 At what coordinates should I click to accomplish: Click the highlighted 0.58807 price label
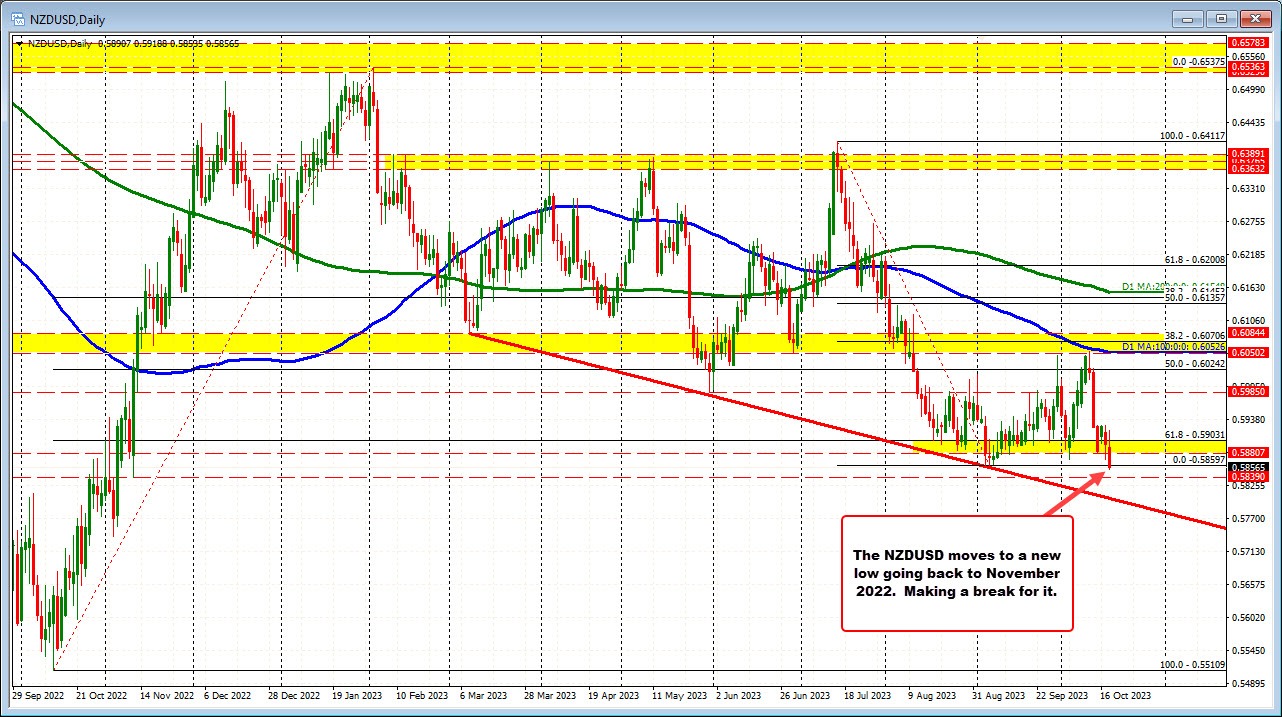pos(1249,454)
